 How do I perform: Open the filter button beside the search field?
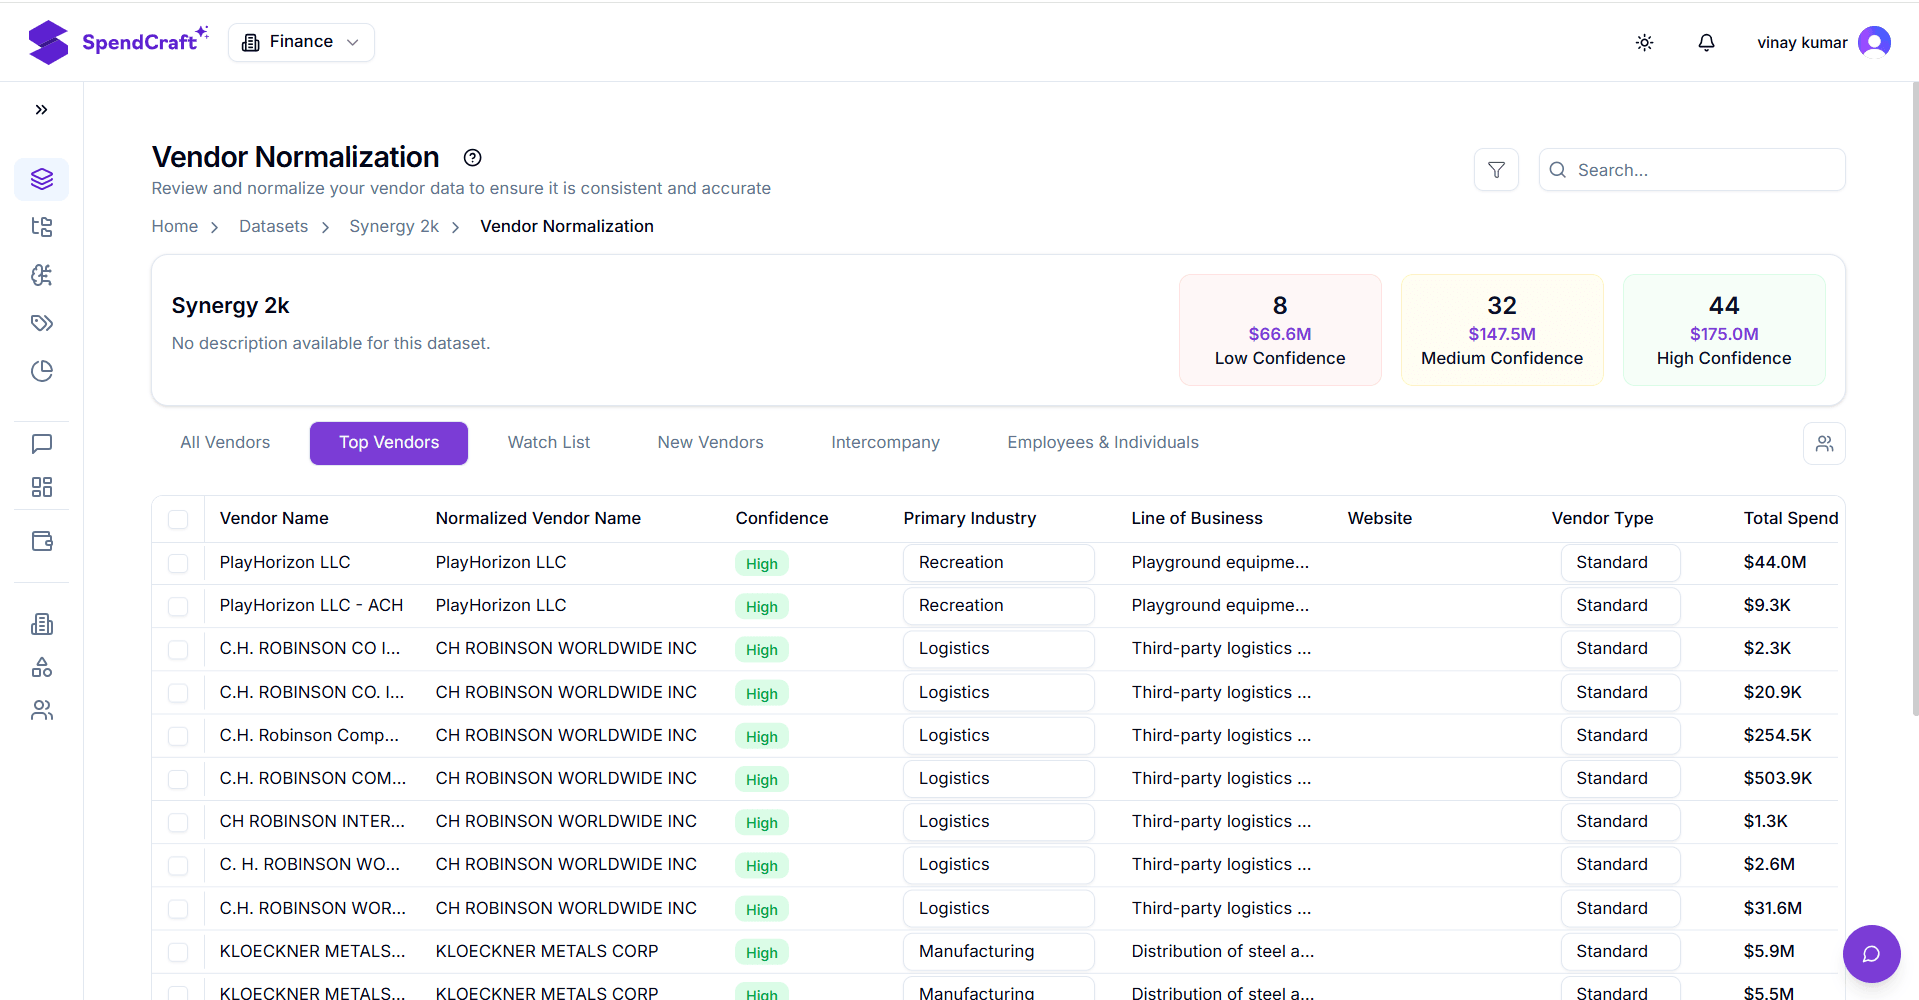(1496, 169)
